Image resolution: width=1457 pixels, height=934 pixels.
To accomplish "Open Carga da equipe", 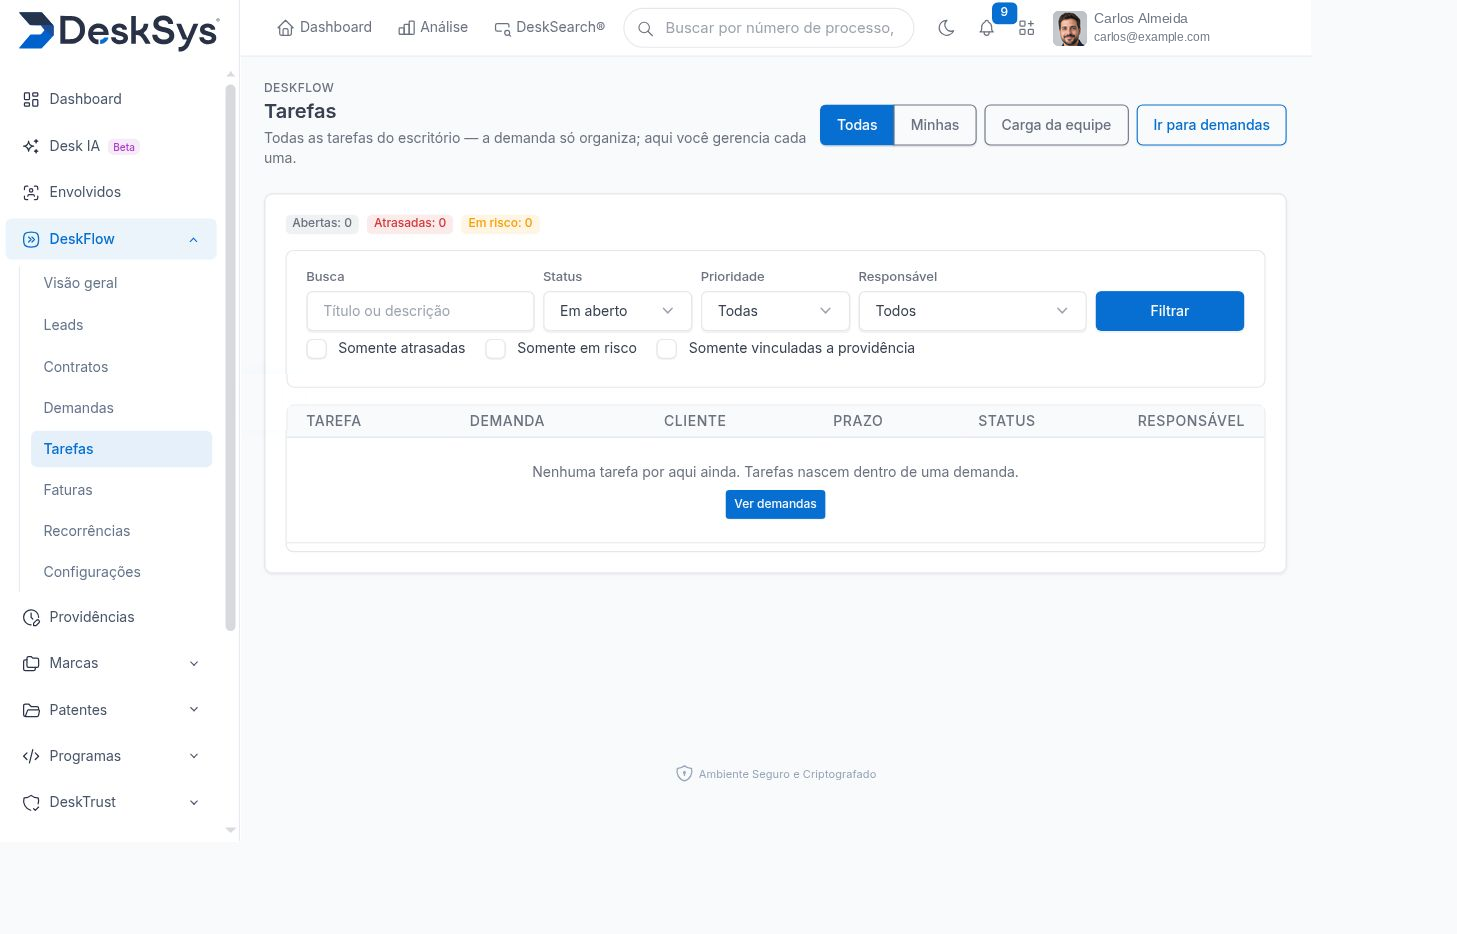I will pyautogui.click(x=1056, y=125).
